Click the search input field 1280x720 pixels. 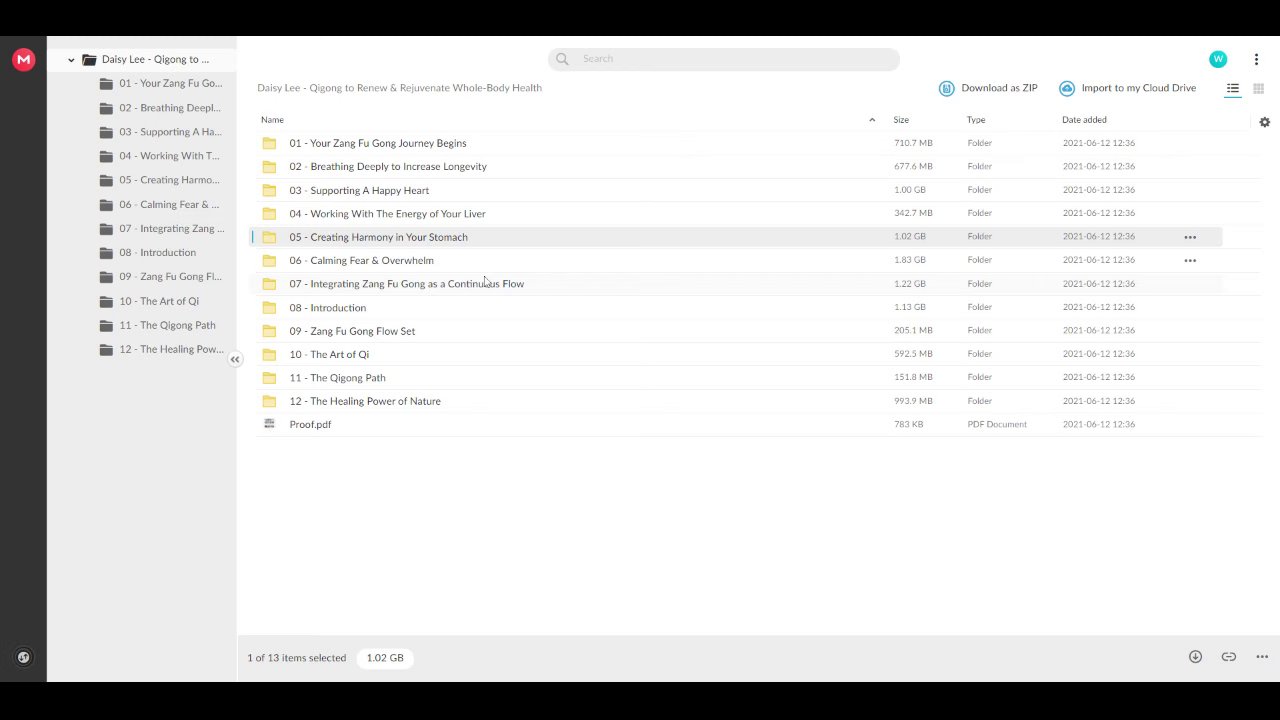coord(723,59)
